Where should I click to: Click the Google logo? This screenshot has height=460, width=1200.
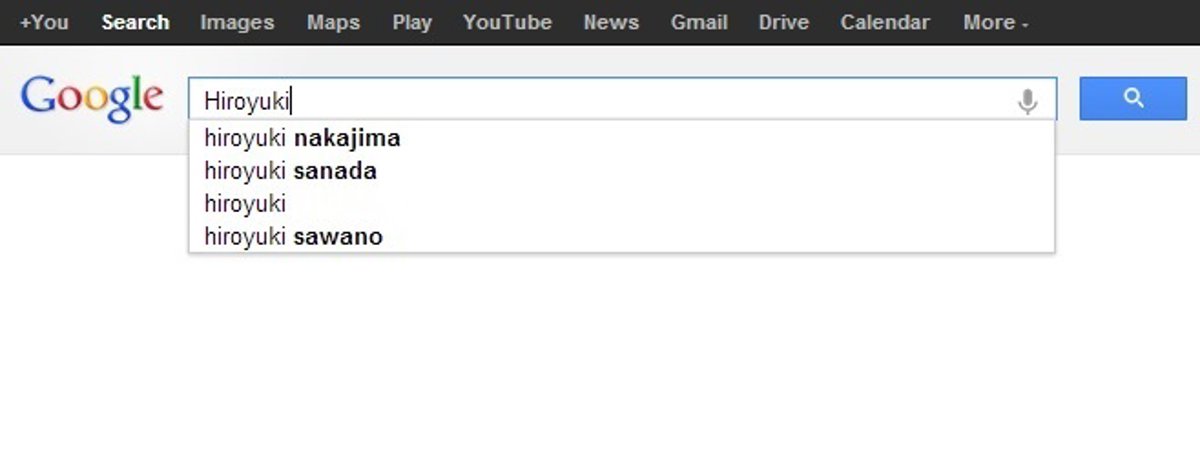pos(92,98)
